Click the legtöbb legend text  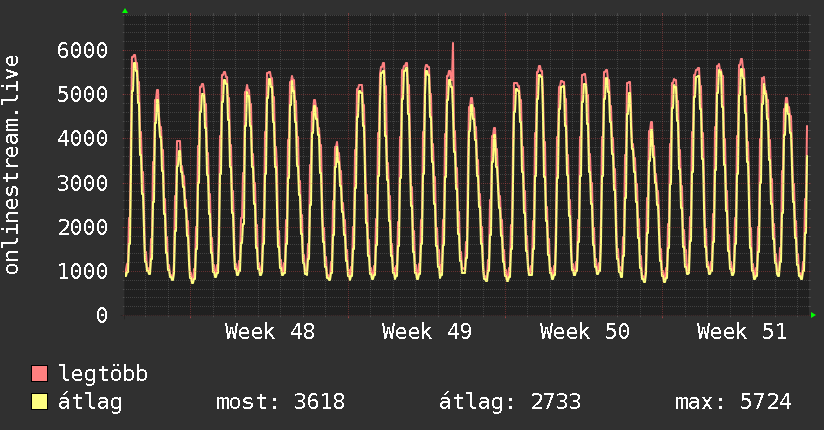point(104,375)
